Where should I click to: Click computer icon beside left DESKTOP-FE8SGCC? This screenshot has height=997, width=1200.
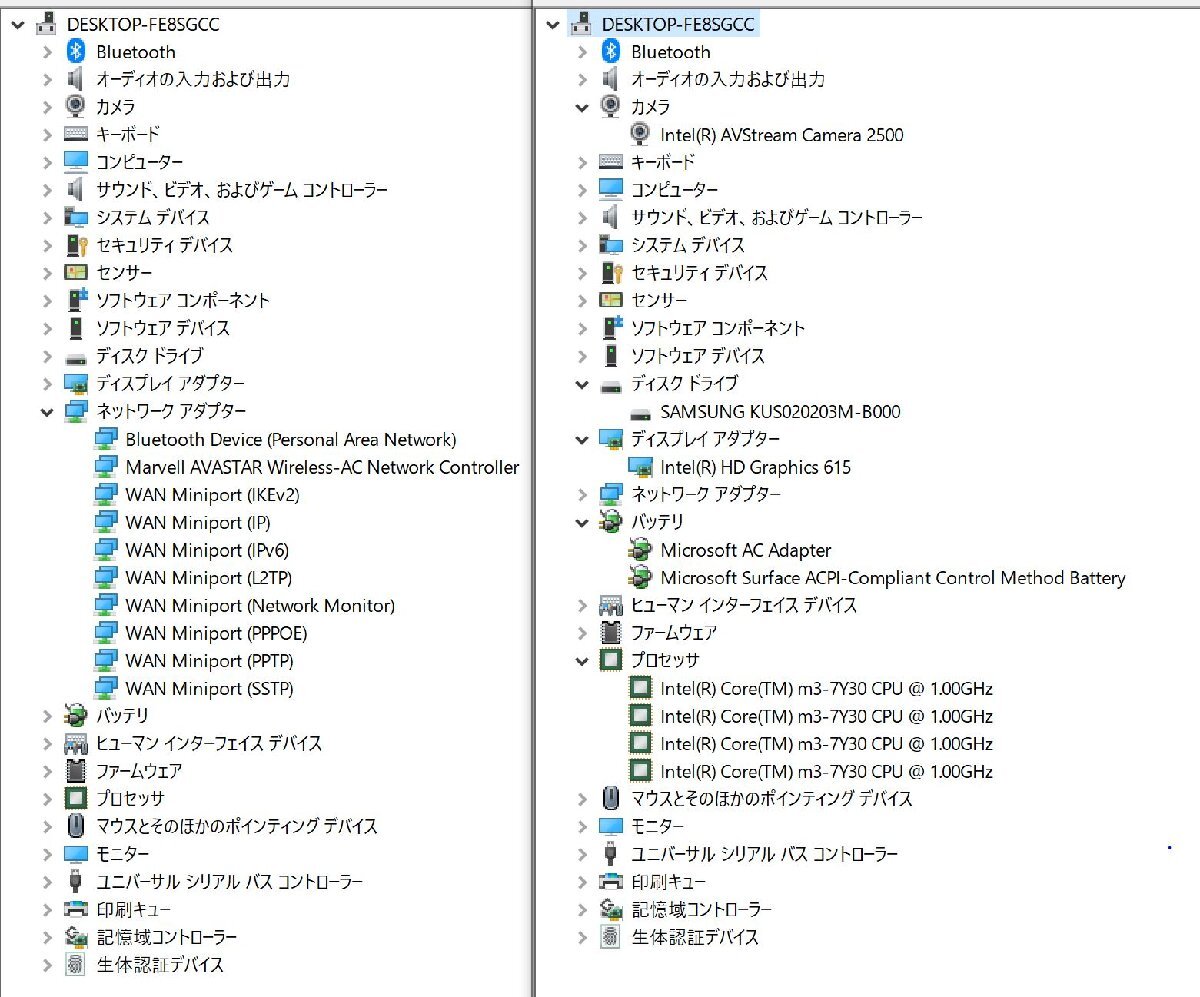pos(47,24)
